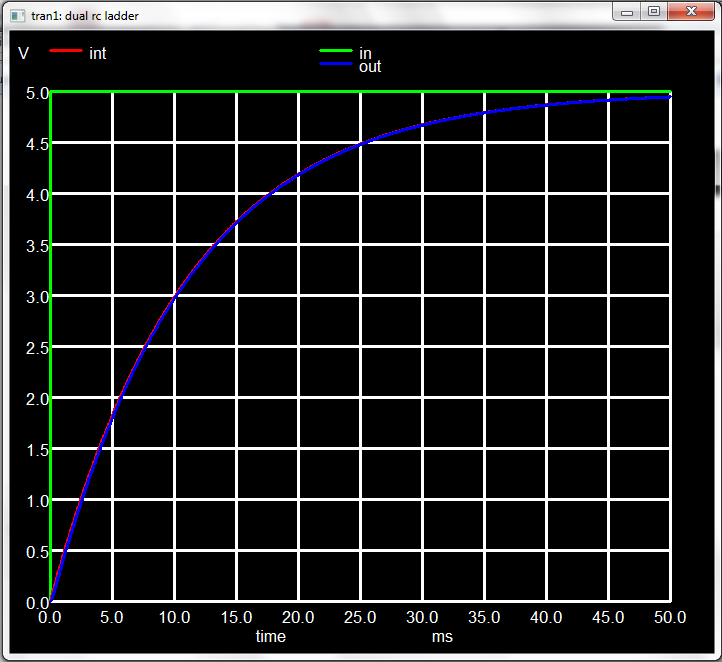
Task: Click the blue line swatch for out
Action: point(336,64)
